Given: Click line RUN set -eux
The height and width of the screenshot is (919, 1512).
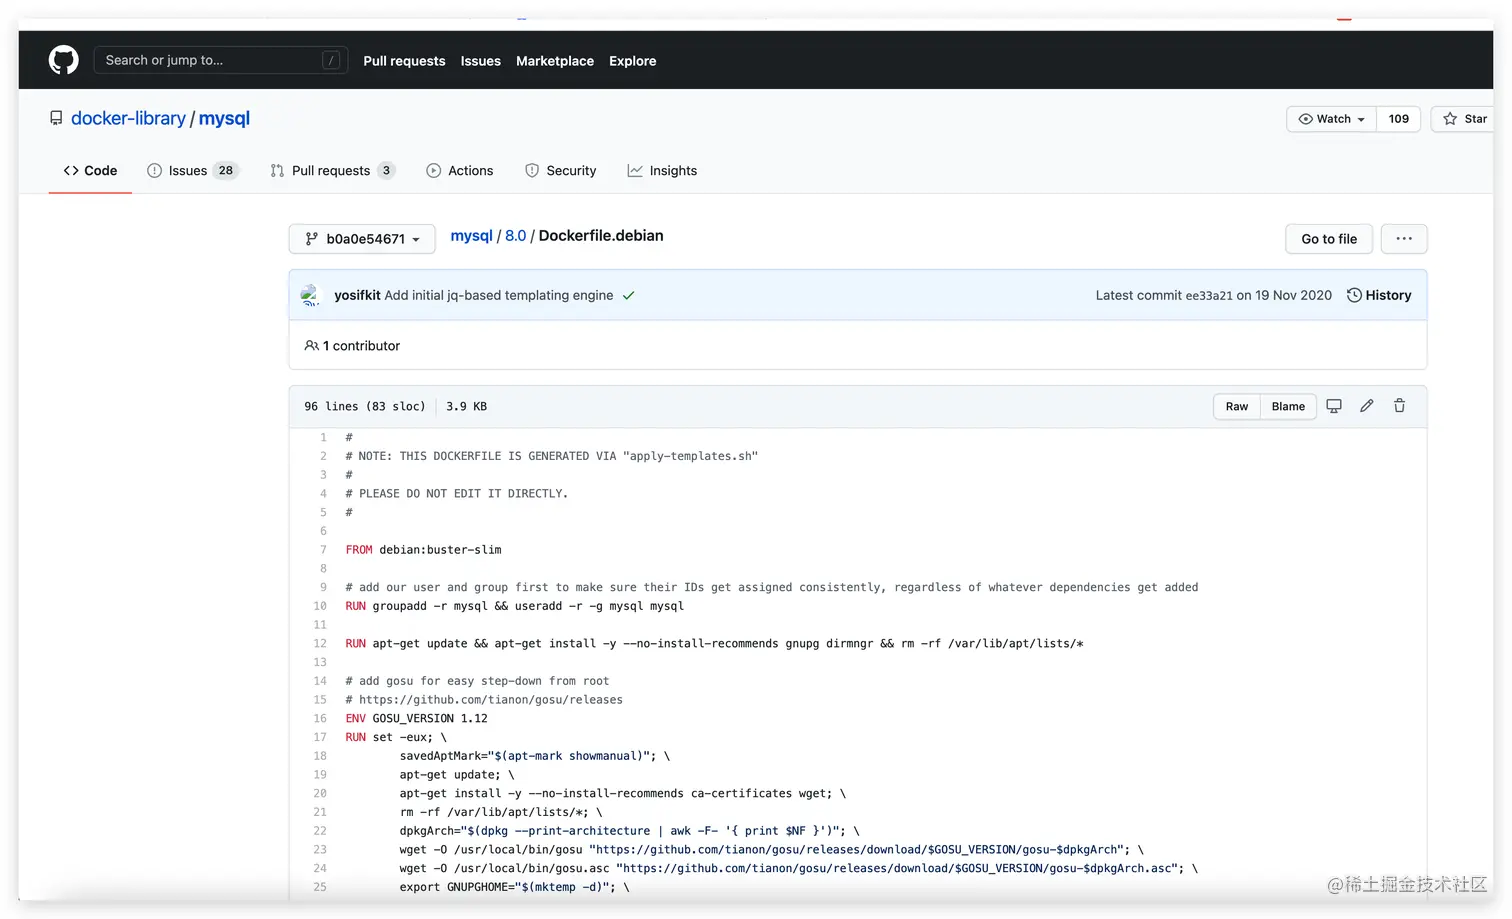Looking at the screenshot, I should (x=396, y=738).
